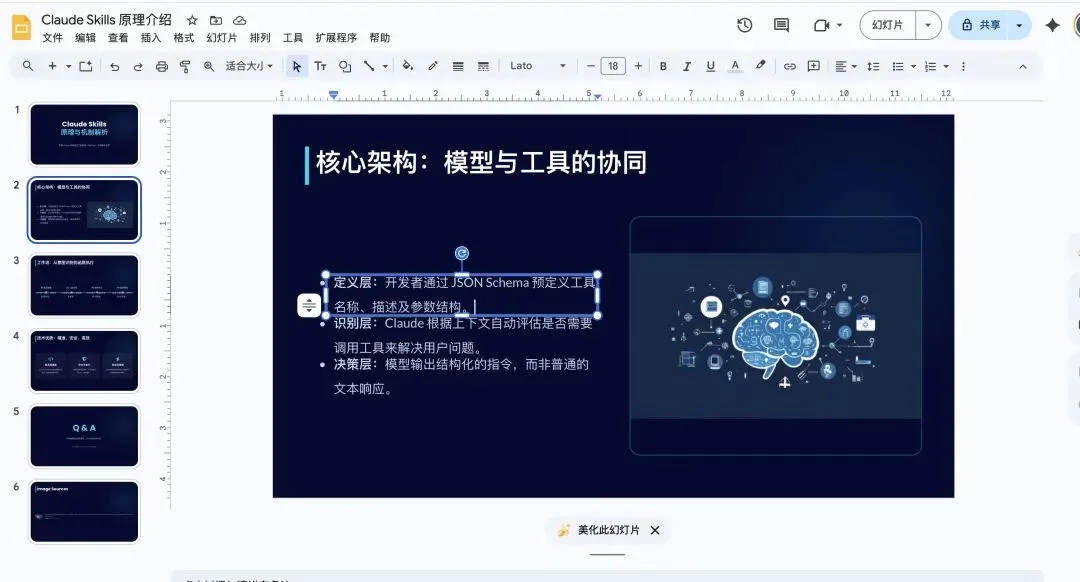Viewport: 1080px width, 582px height.
Task: Select the Q & A slide thumbnail
Action: [x=84, y=436]
